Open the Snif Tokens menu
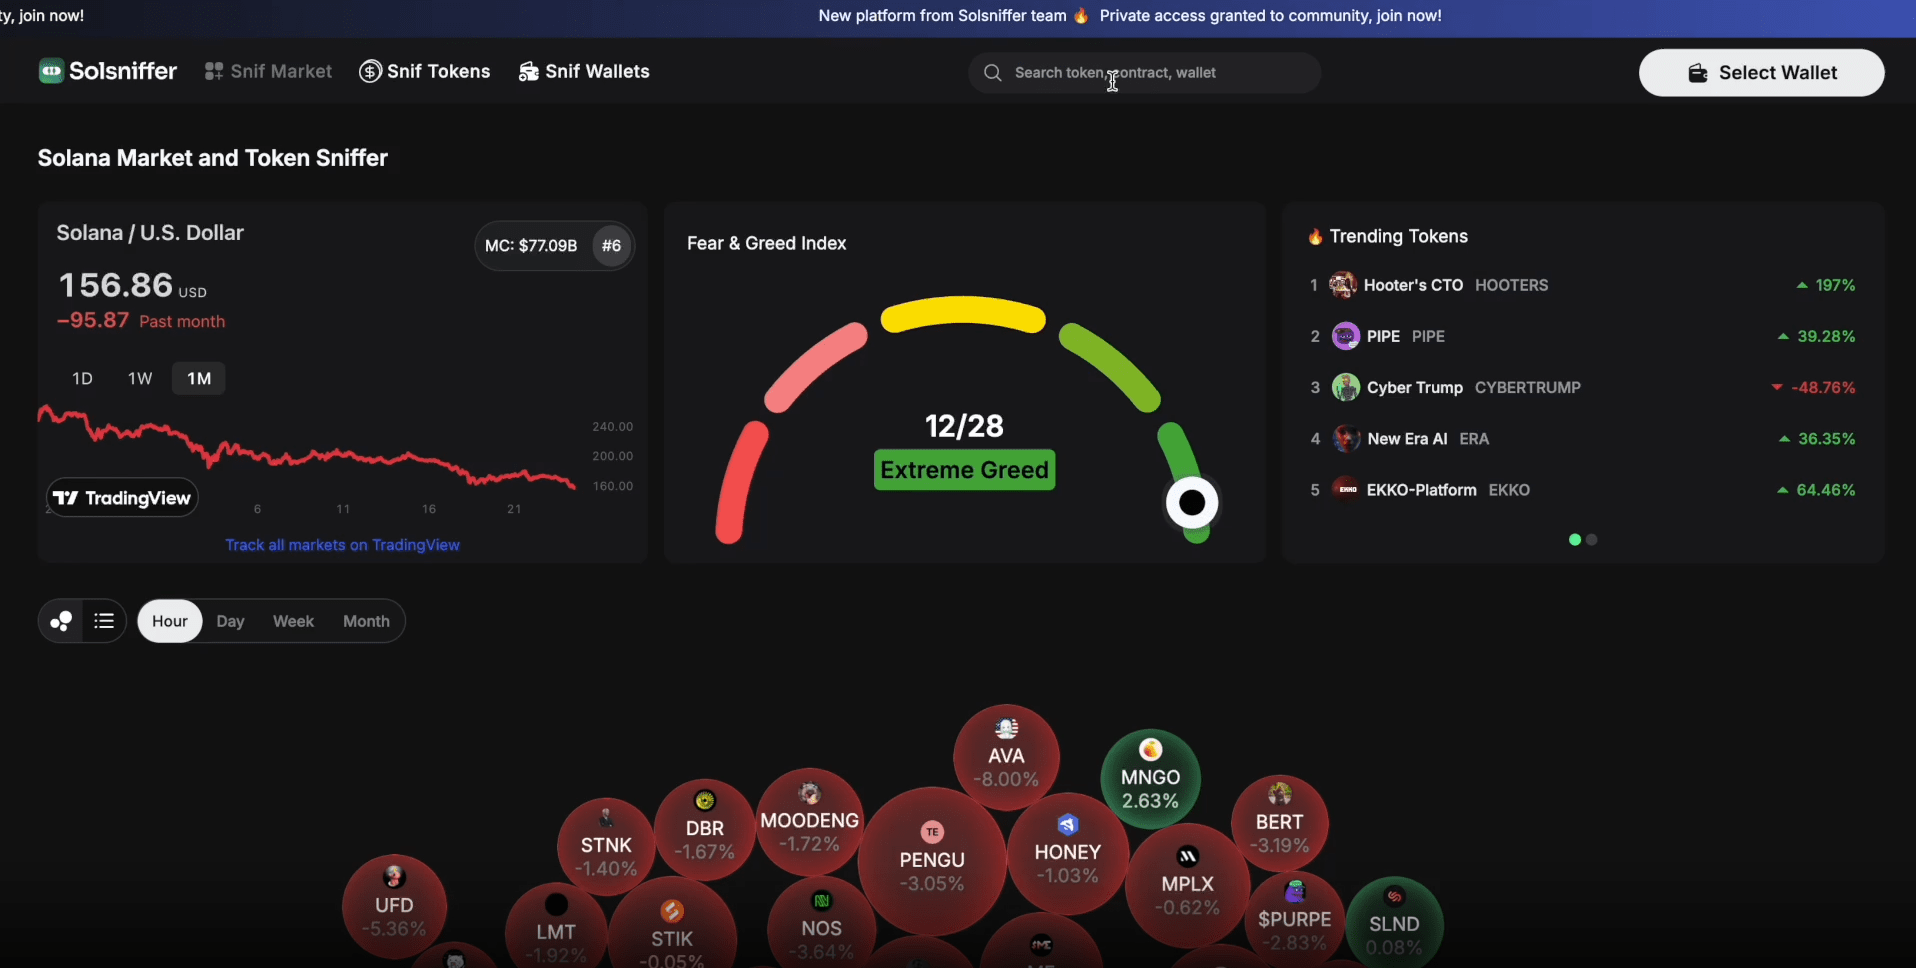This screenshot has height=968, width=1916. coord(425,71)
